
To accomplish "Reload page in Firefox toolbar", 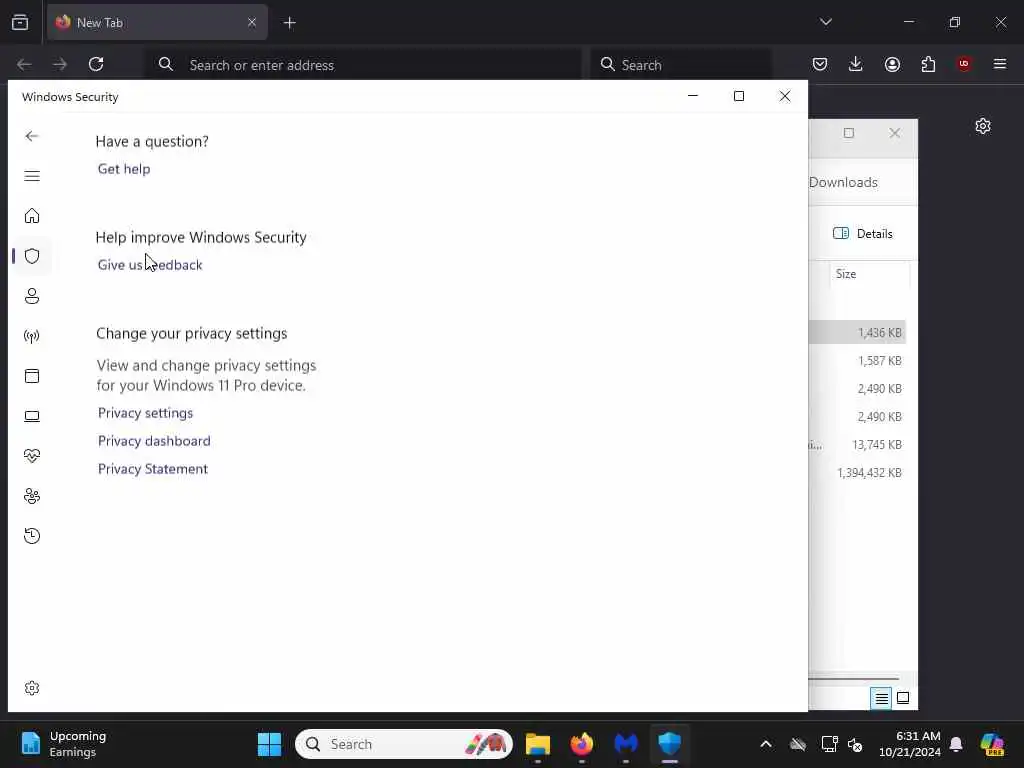I will pyautogui.click(x=96, y=64).
